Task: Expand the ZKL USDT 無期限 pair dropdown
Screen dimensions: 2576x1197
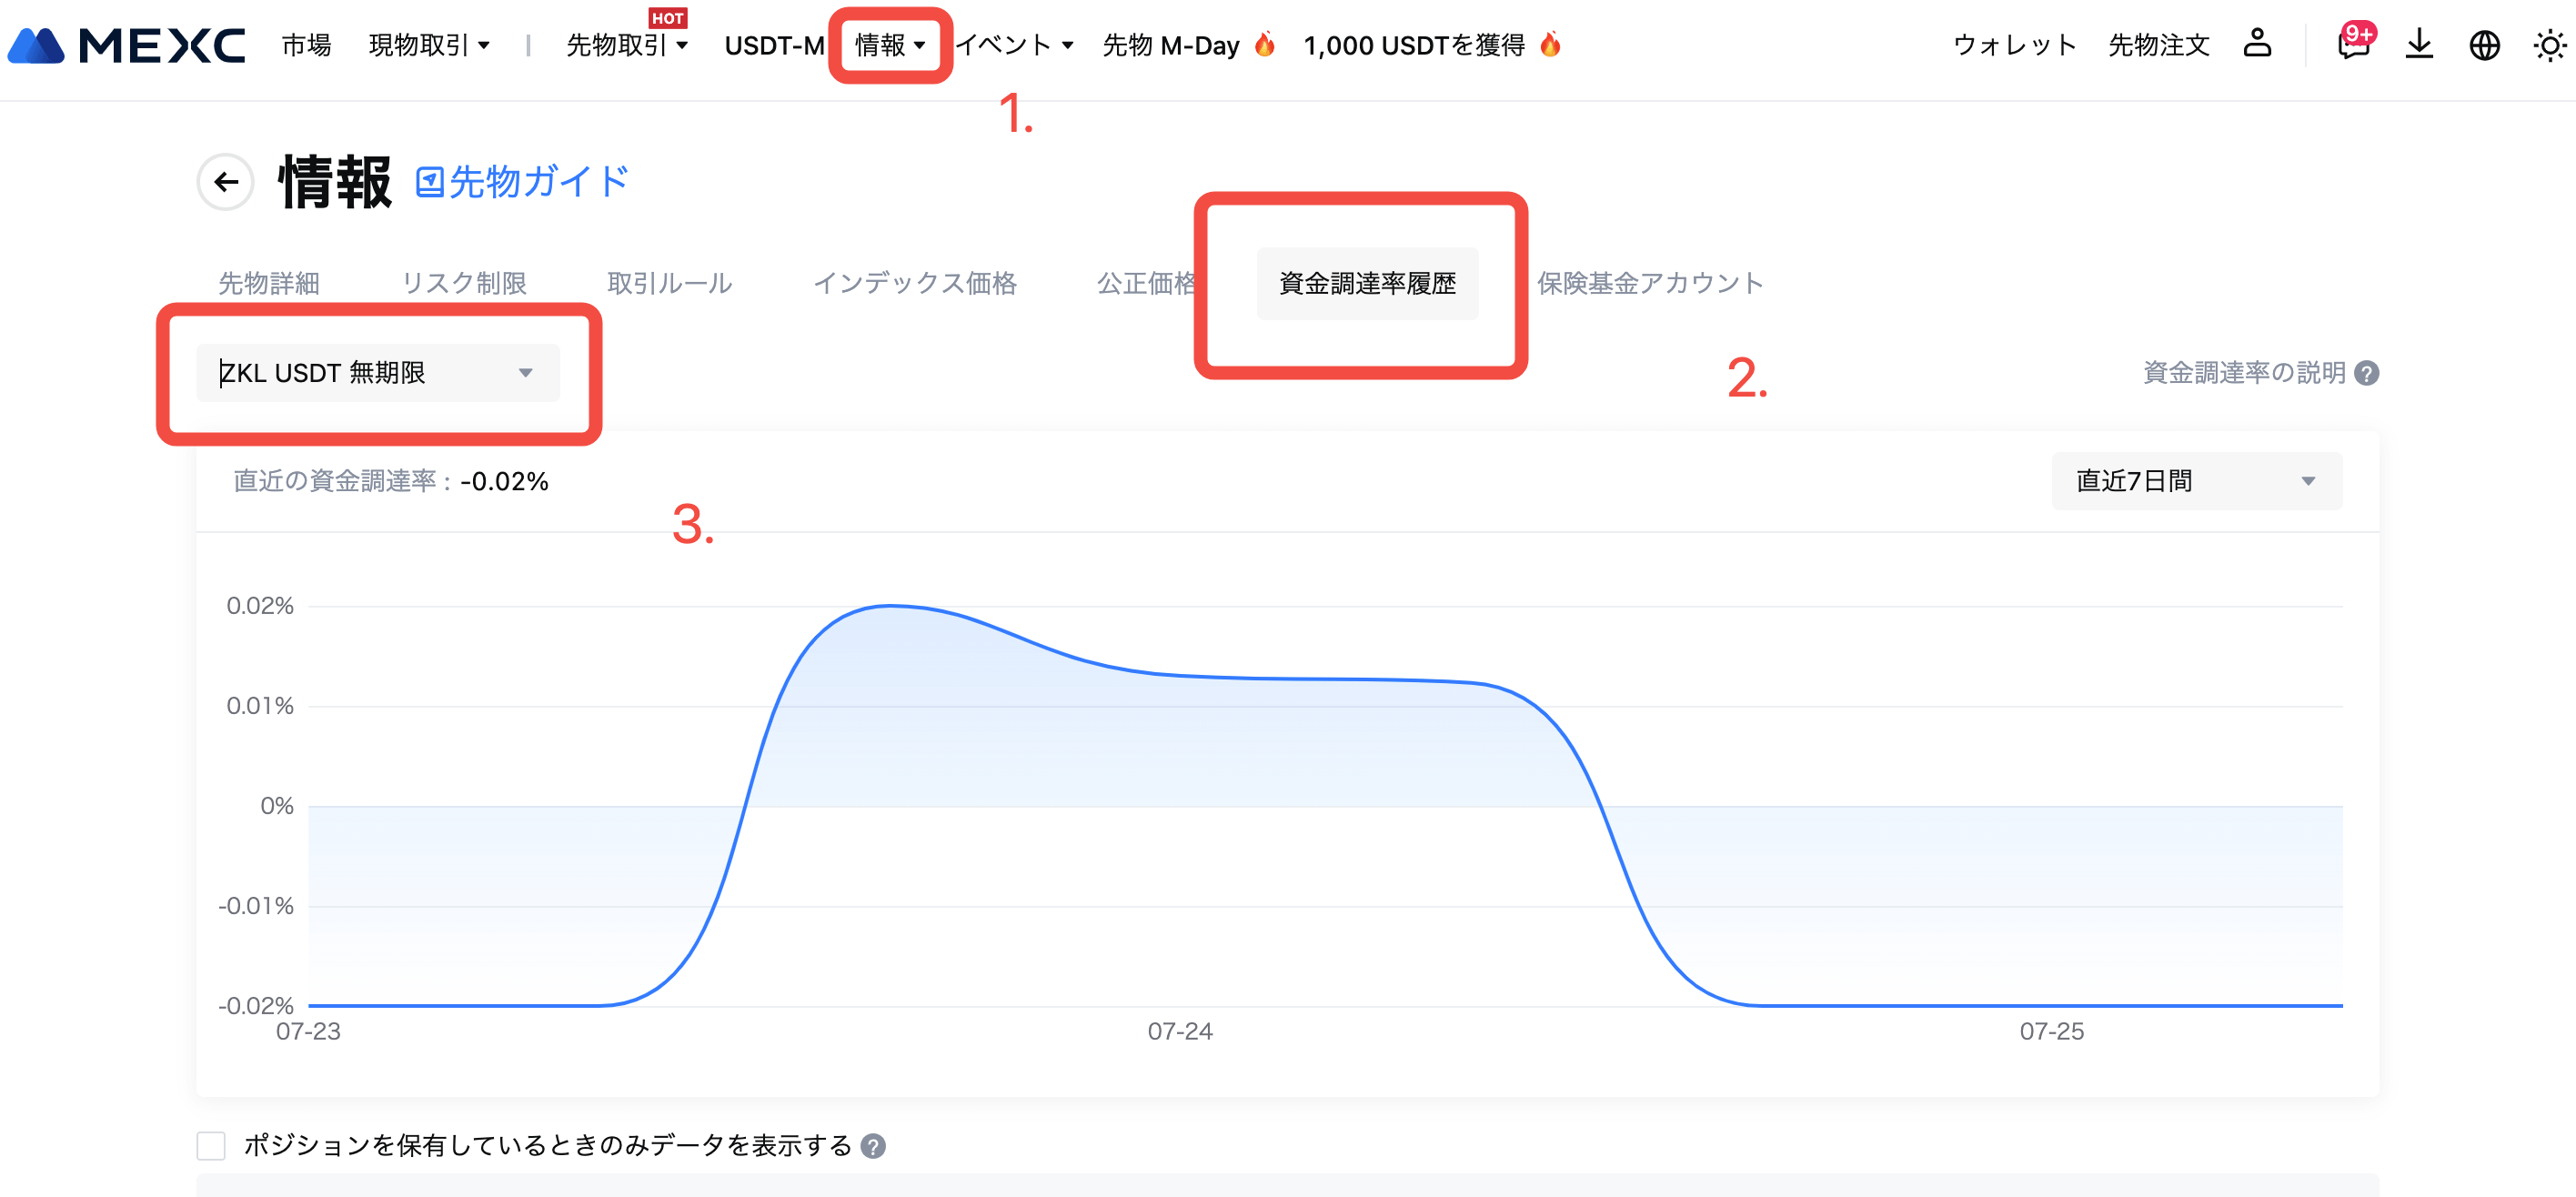Action: (377, 373)
